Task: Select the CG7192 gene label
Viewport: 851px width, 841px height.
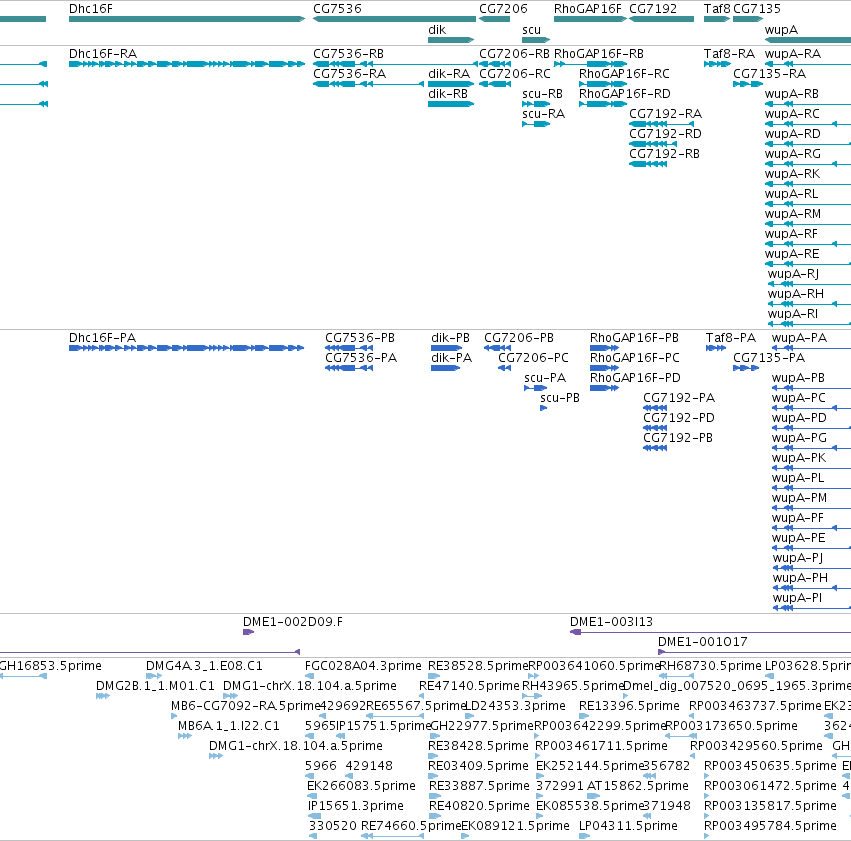Action: coord(653,9)
